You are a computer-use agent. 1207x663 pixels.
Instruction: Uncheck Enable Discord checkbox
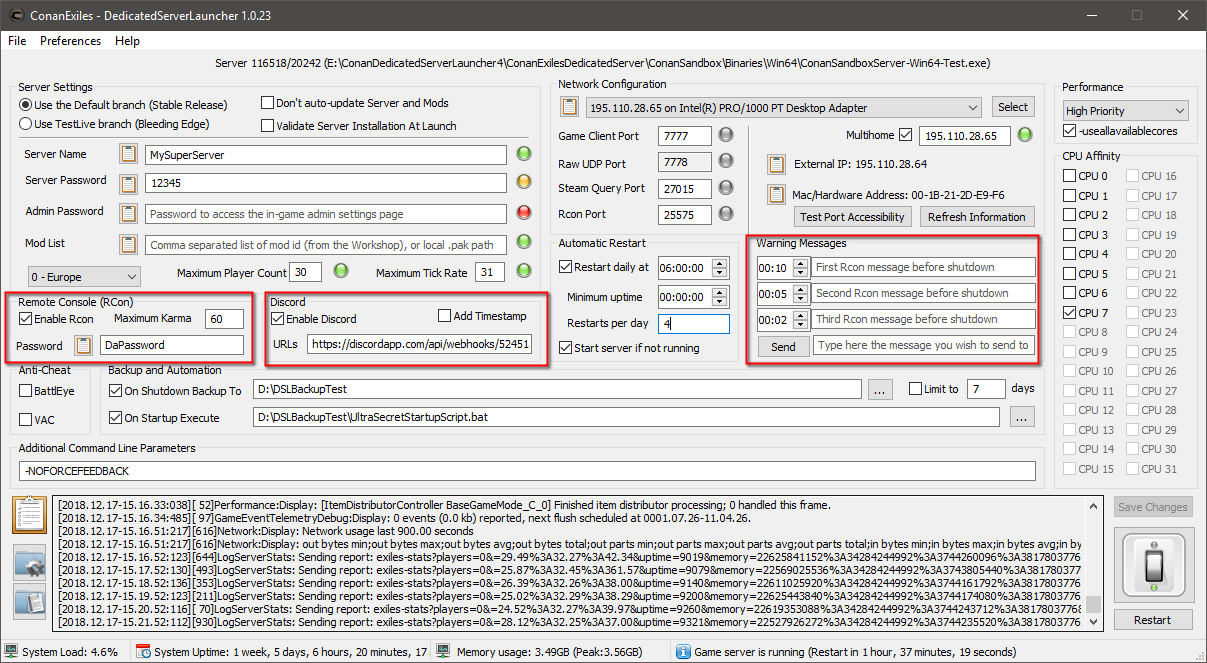[277, 319]
